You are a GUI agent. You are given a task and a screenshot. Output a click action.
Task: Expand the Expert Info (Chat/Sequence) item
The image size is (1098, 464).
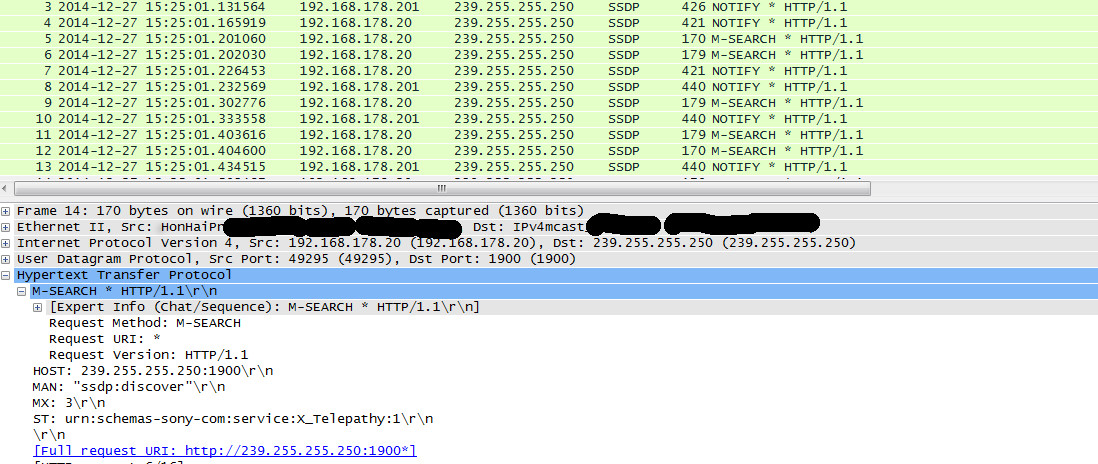pos(38,307)
